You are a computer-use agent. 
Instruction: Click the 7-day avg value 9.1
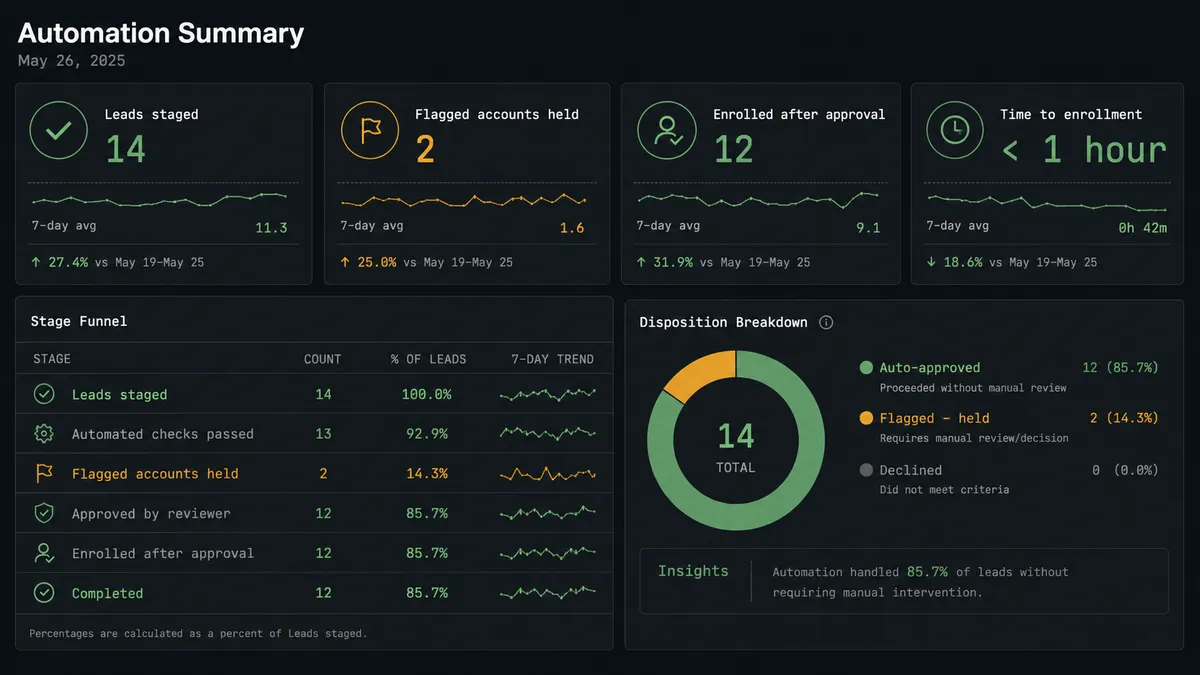[868, 228]
